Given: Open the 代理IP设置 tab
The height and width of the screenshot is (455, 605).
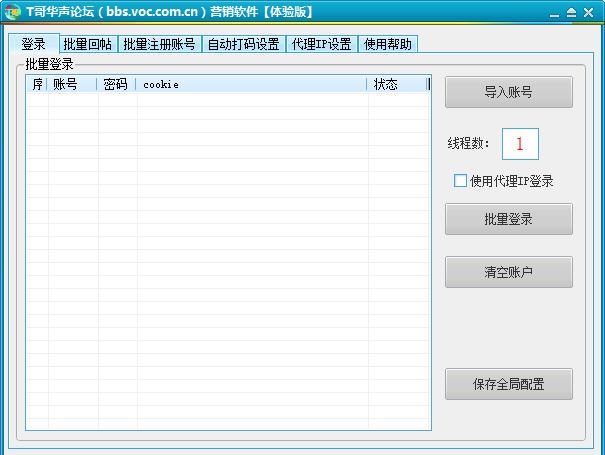Looking at the screenshot, I should 322,44.
